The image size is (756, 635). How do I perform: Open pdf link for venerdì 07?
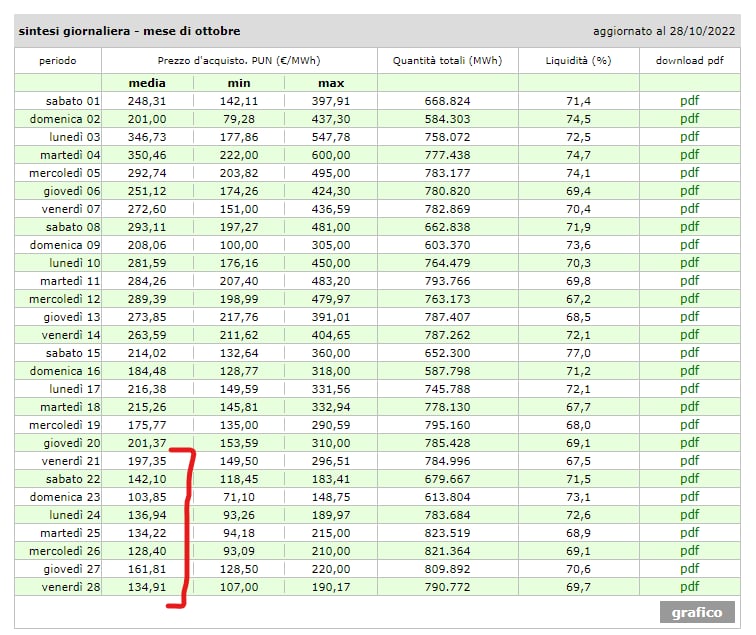[689, 209]
